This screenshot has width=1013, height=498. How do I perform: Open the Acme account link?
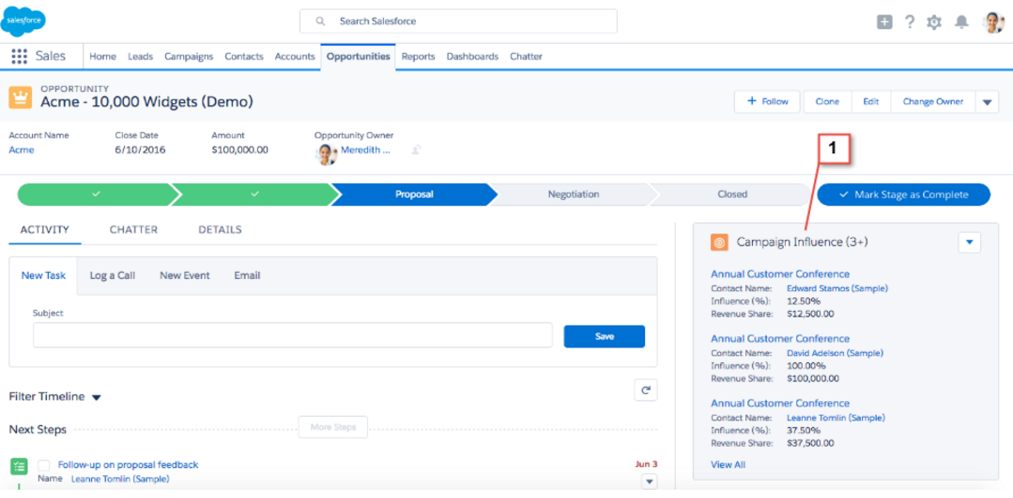click(21, 150)
